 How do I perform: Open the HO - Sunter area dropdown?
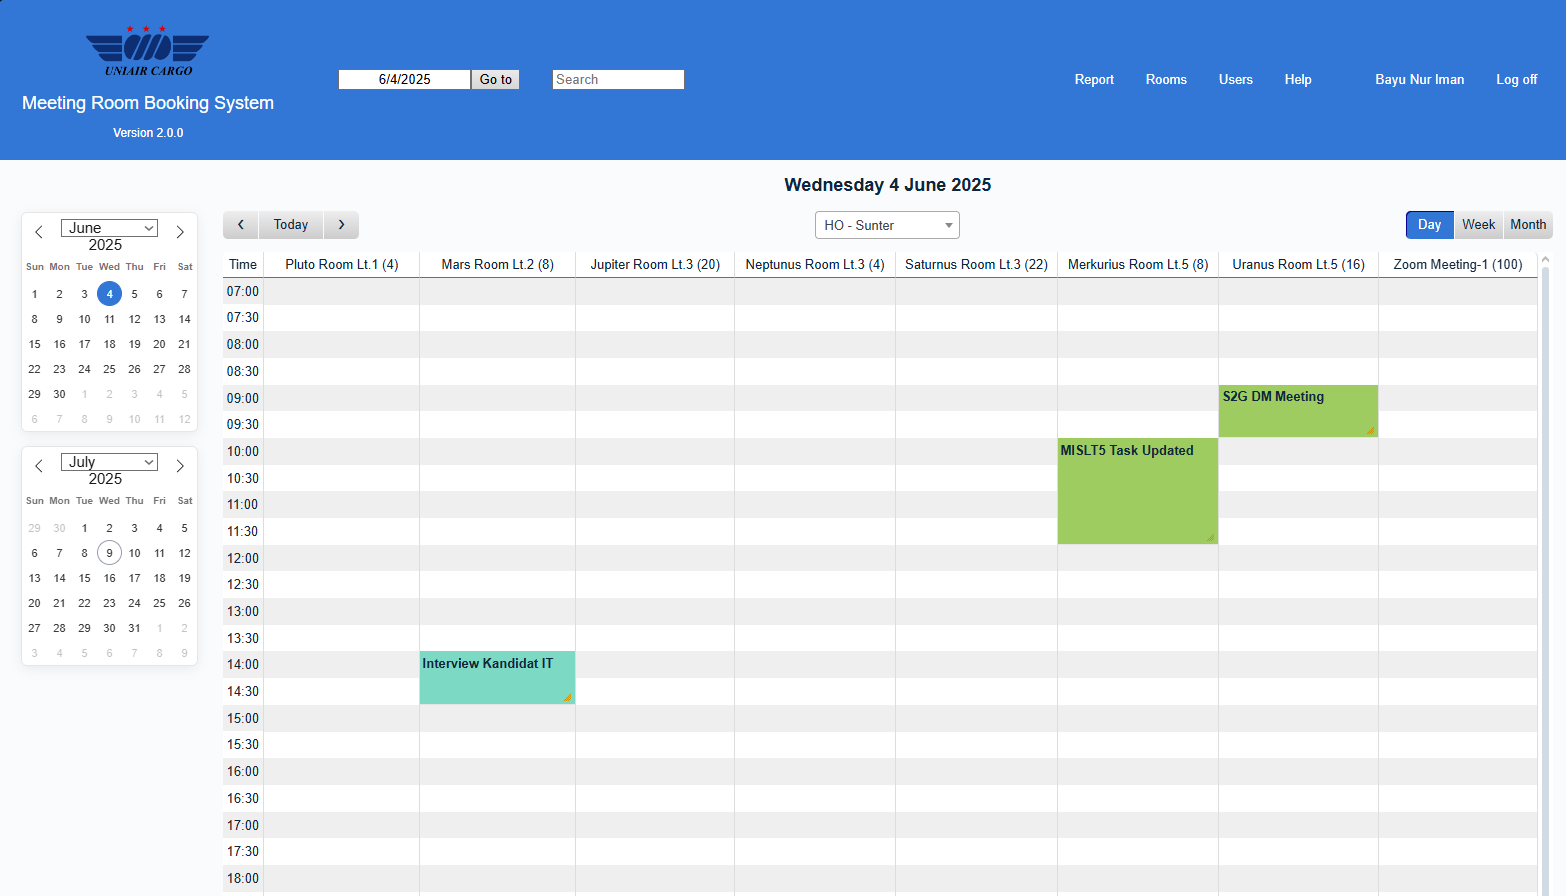(x=887, y=226)
